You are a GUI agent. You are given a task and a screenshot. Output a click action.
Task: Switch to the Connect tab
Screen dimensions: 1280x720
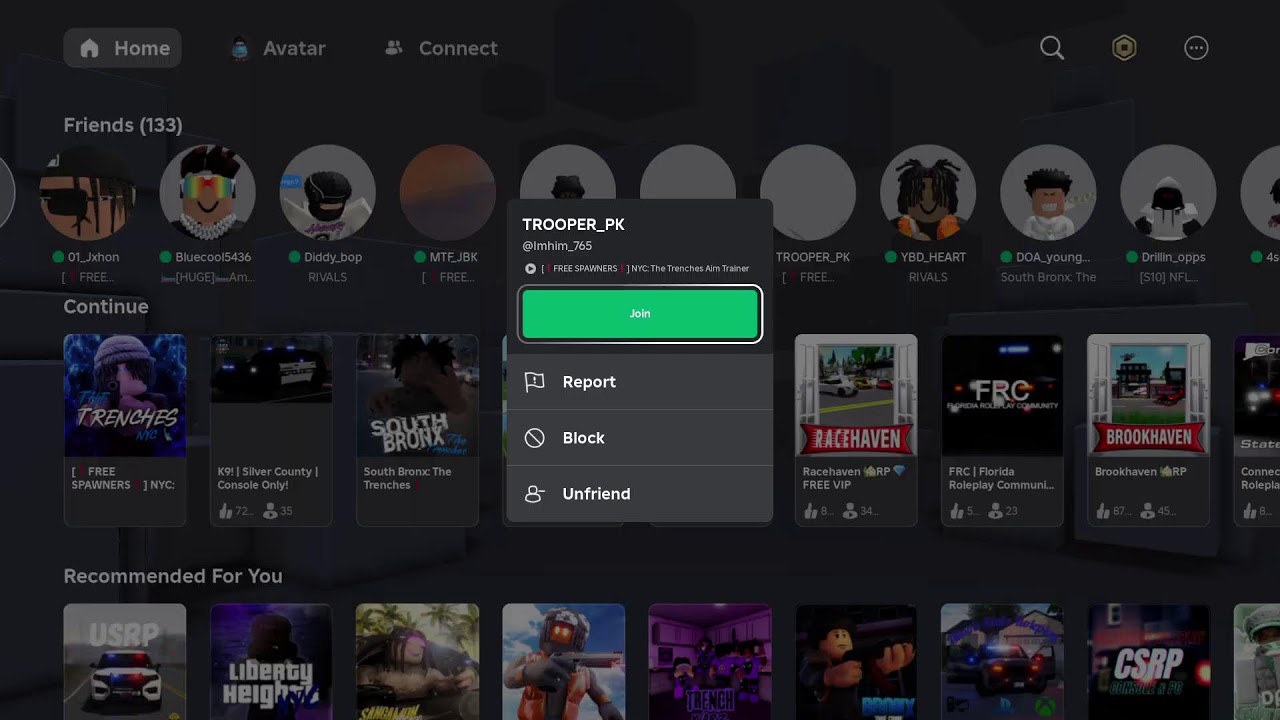point(441,48)
